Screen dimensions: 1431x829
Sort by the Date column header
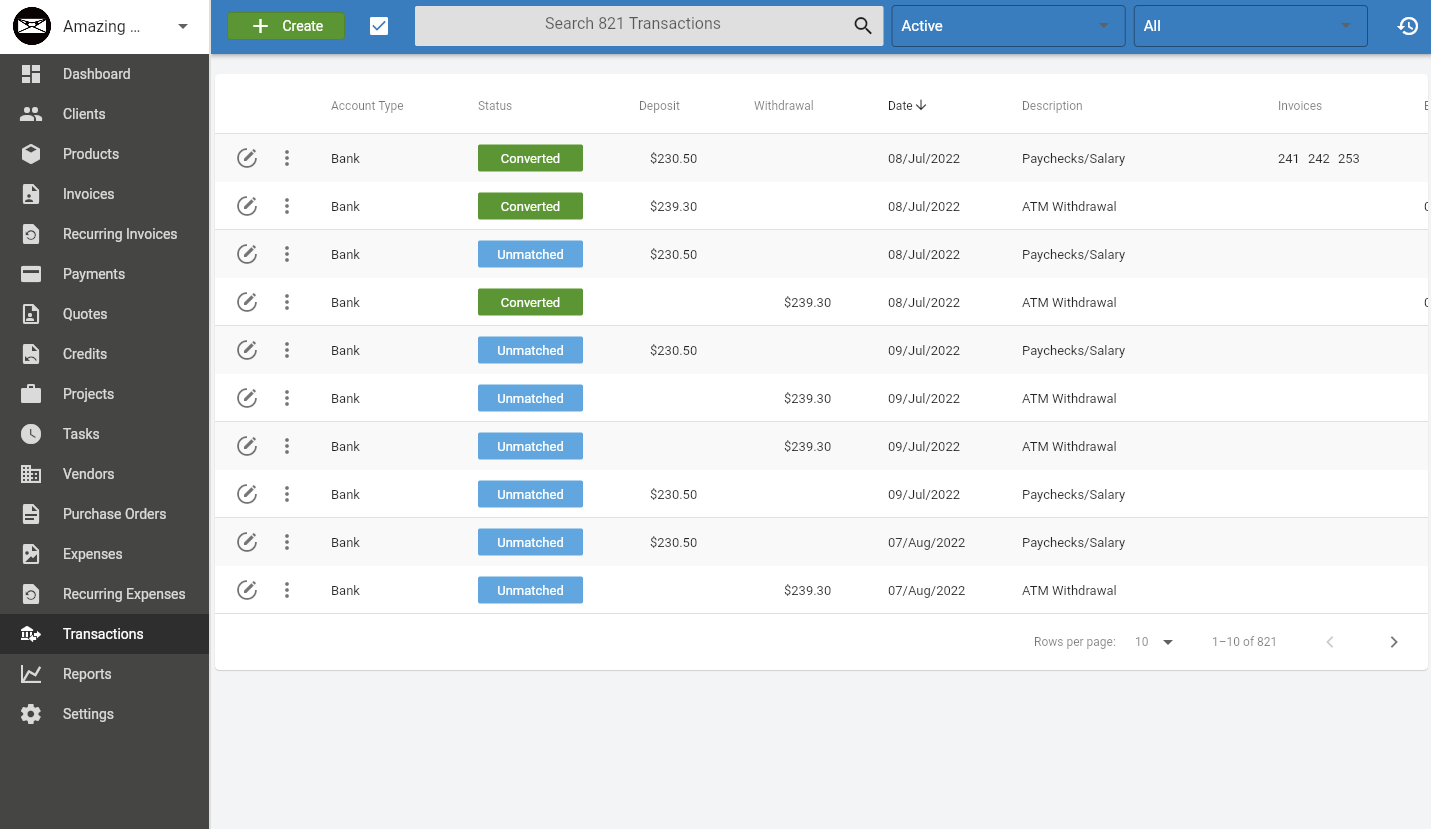tap(907, 106)
